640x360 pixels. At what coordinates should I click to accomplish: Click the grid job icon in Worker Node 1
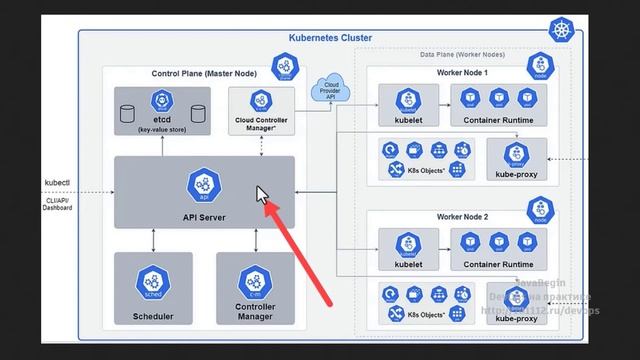click(457, 169)
